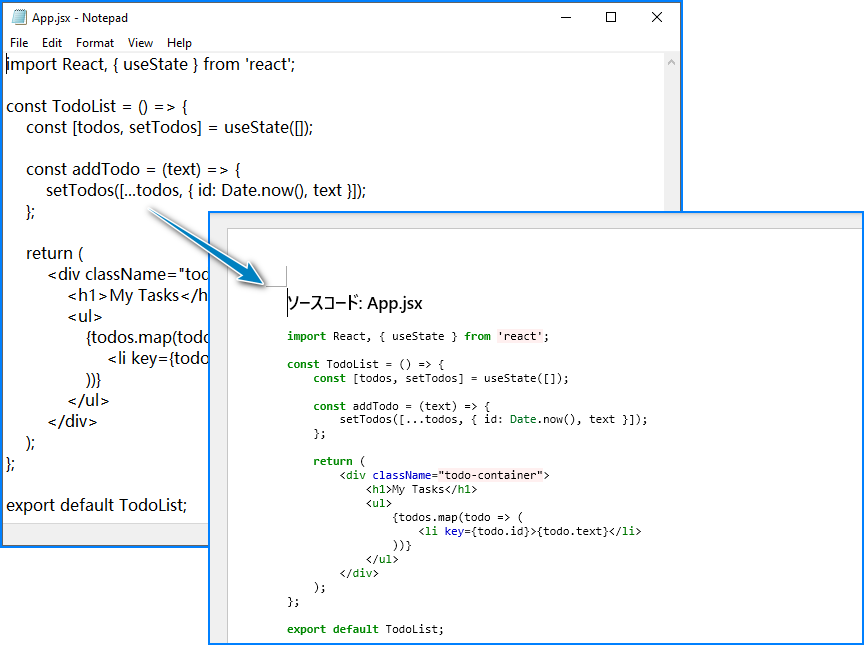Click "const TodoList = () => {" in document

(x=365, y=364)
